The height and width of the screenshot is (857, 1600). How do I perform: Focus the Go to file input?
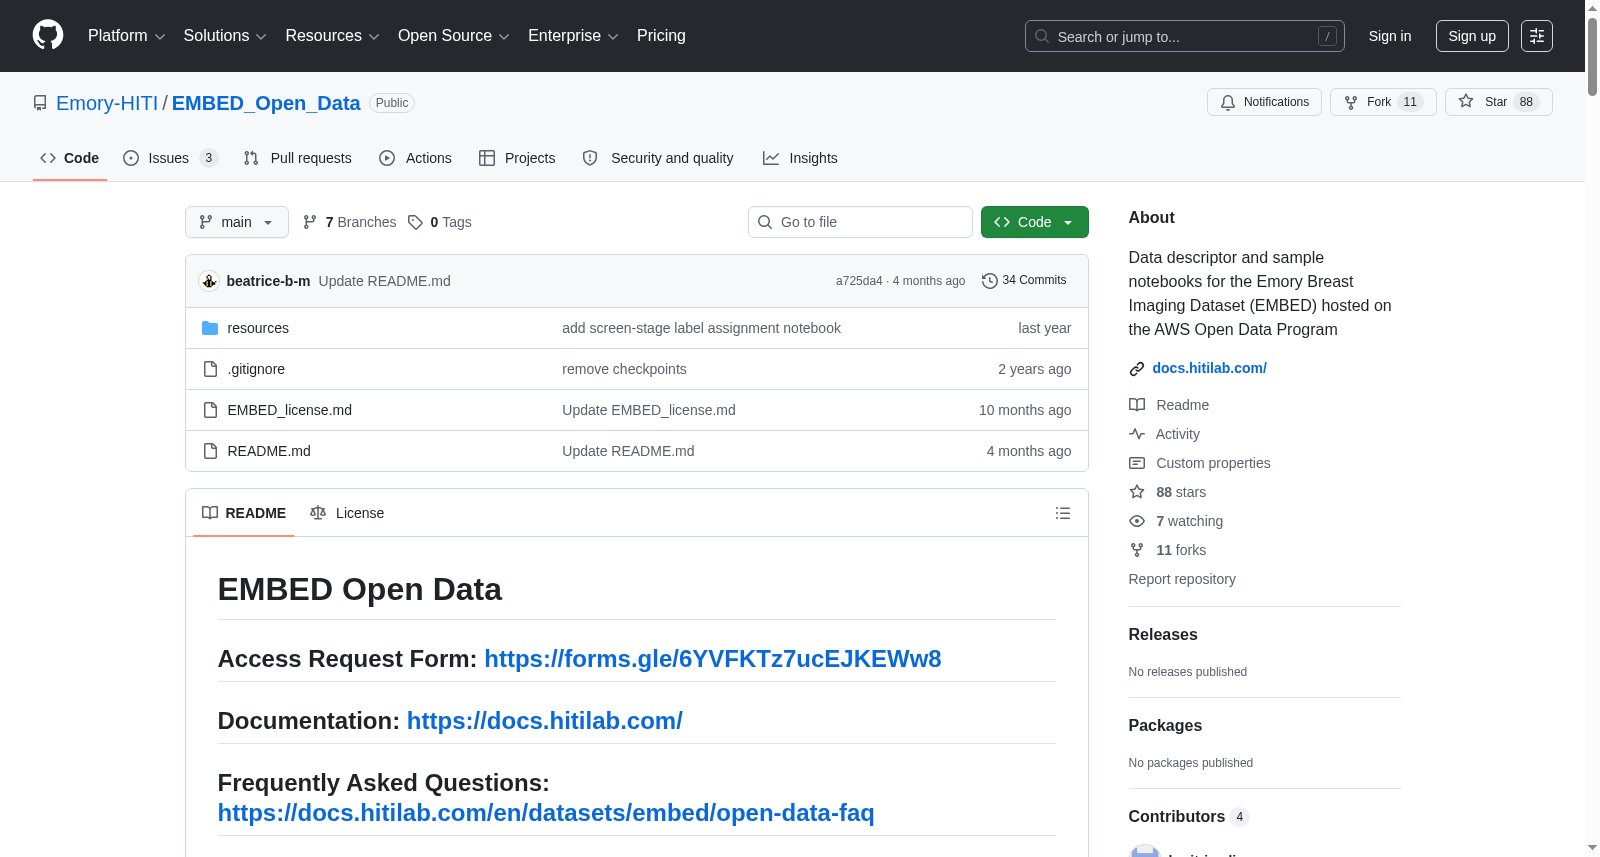(x=860, y=222)
